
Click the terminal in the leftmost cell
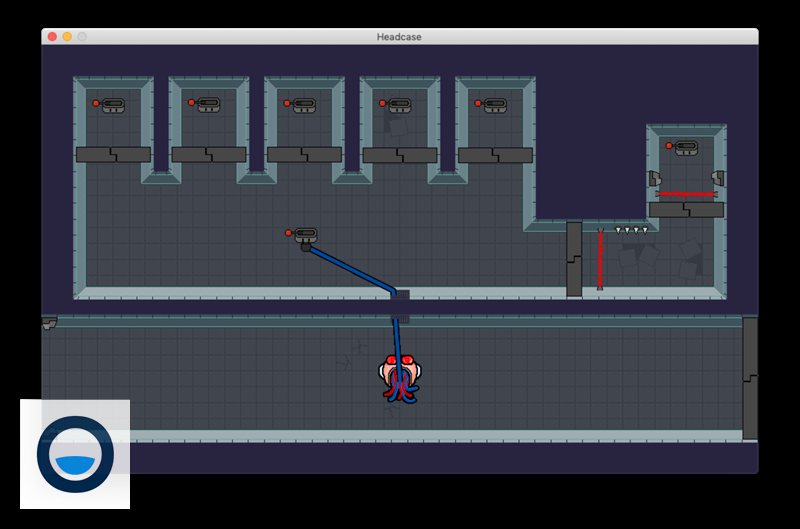pos(109,106)
